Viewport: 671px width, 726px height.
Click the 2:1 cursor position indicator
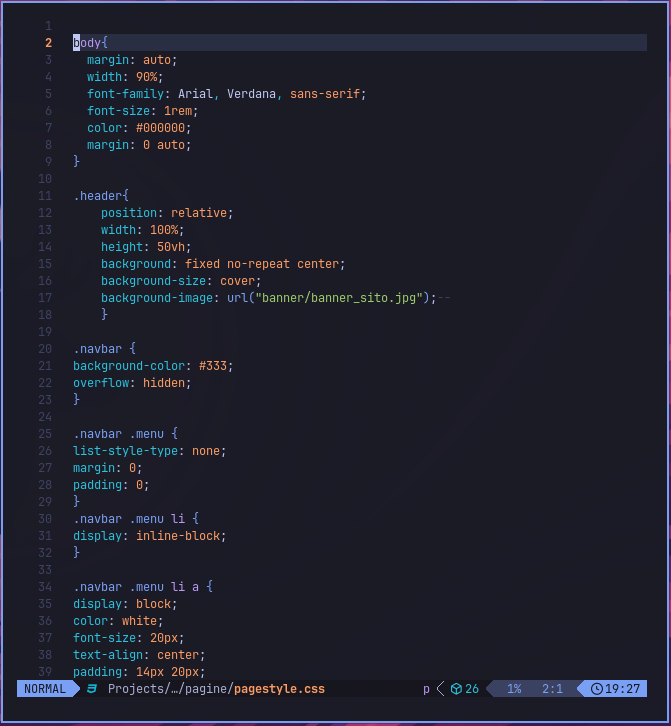point(552,688)
